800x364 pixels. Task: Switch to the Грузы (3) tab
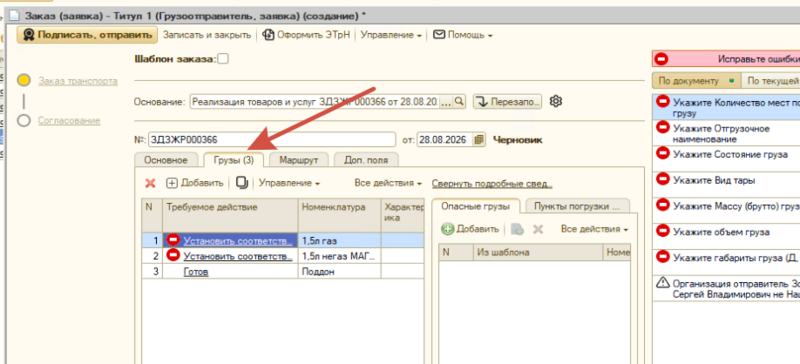[234, 160]
